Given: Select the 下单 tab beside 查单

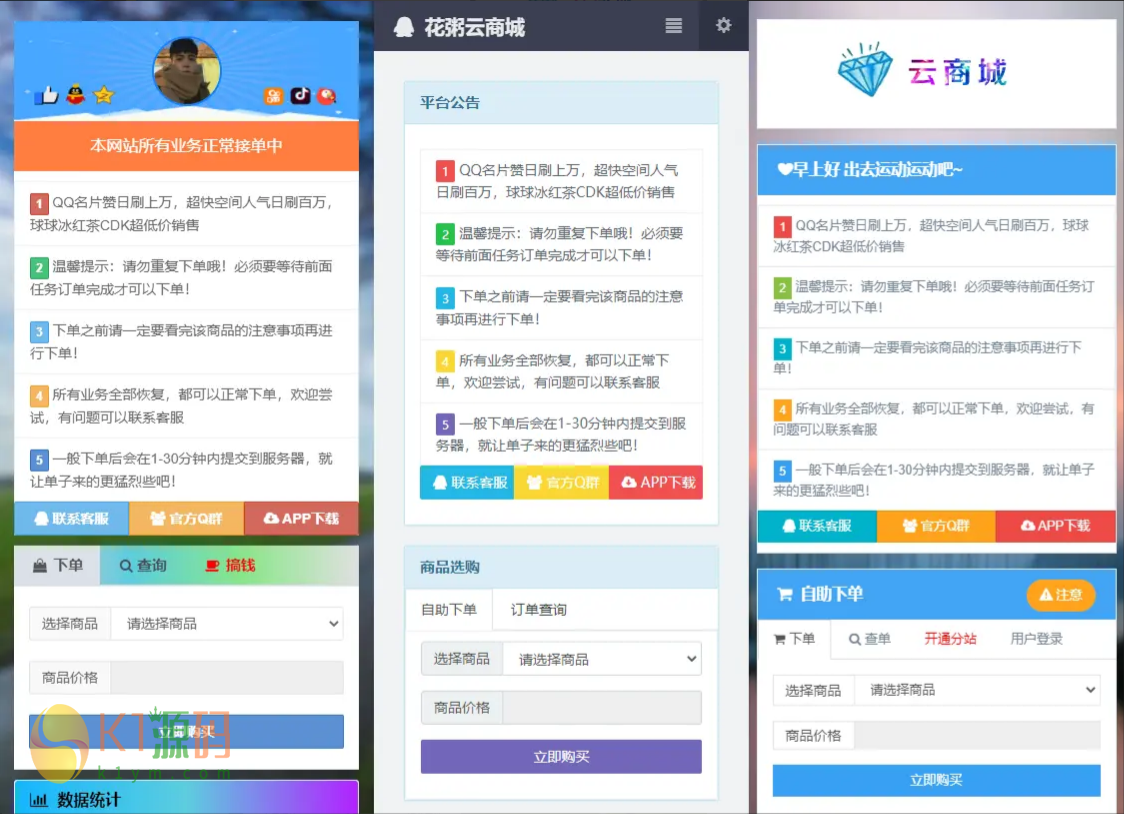Looking at the screenshot, I should pos(794,639).
